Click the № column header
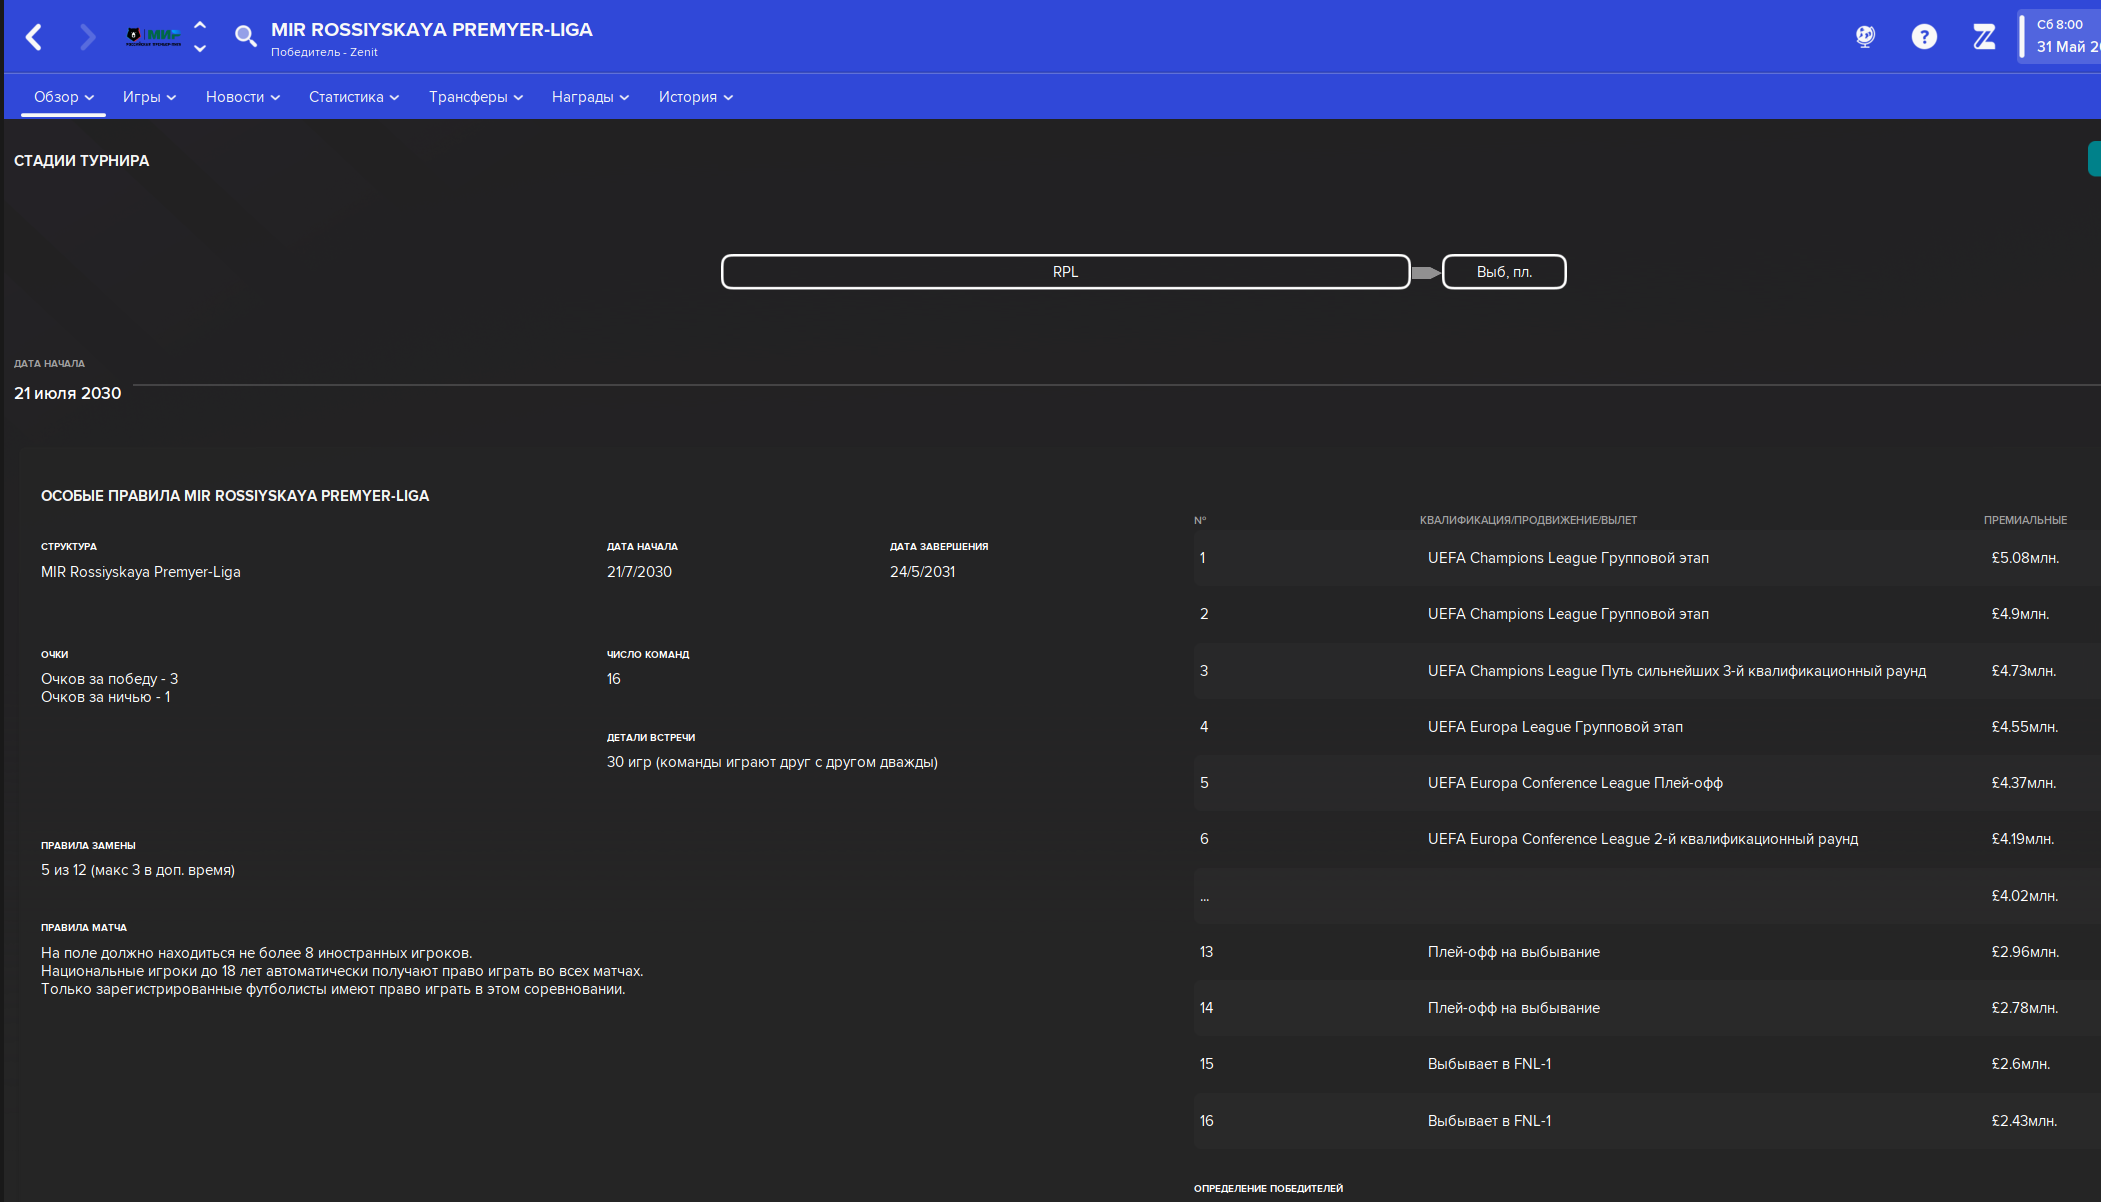 (1200, 520)
